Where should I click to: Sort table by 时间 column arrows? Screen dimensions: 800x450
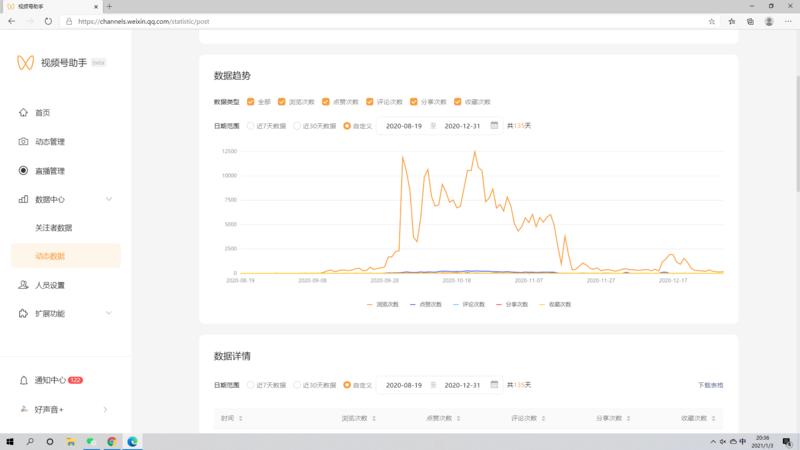click(241, 418)
